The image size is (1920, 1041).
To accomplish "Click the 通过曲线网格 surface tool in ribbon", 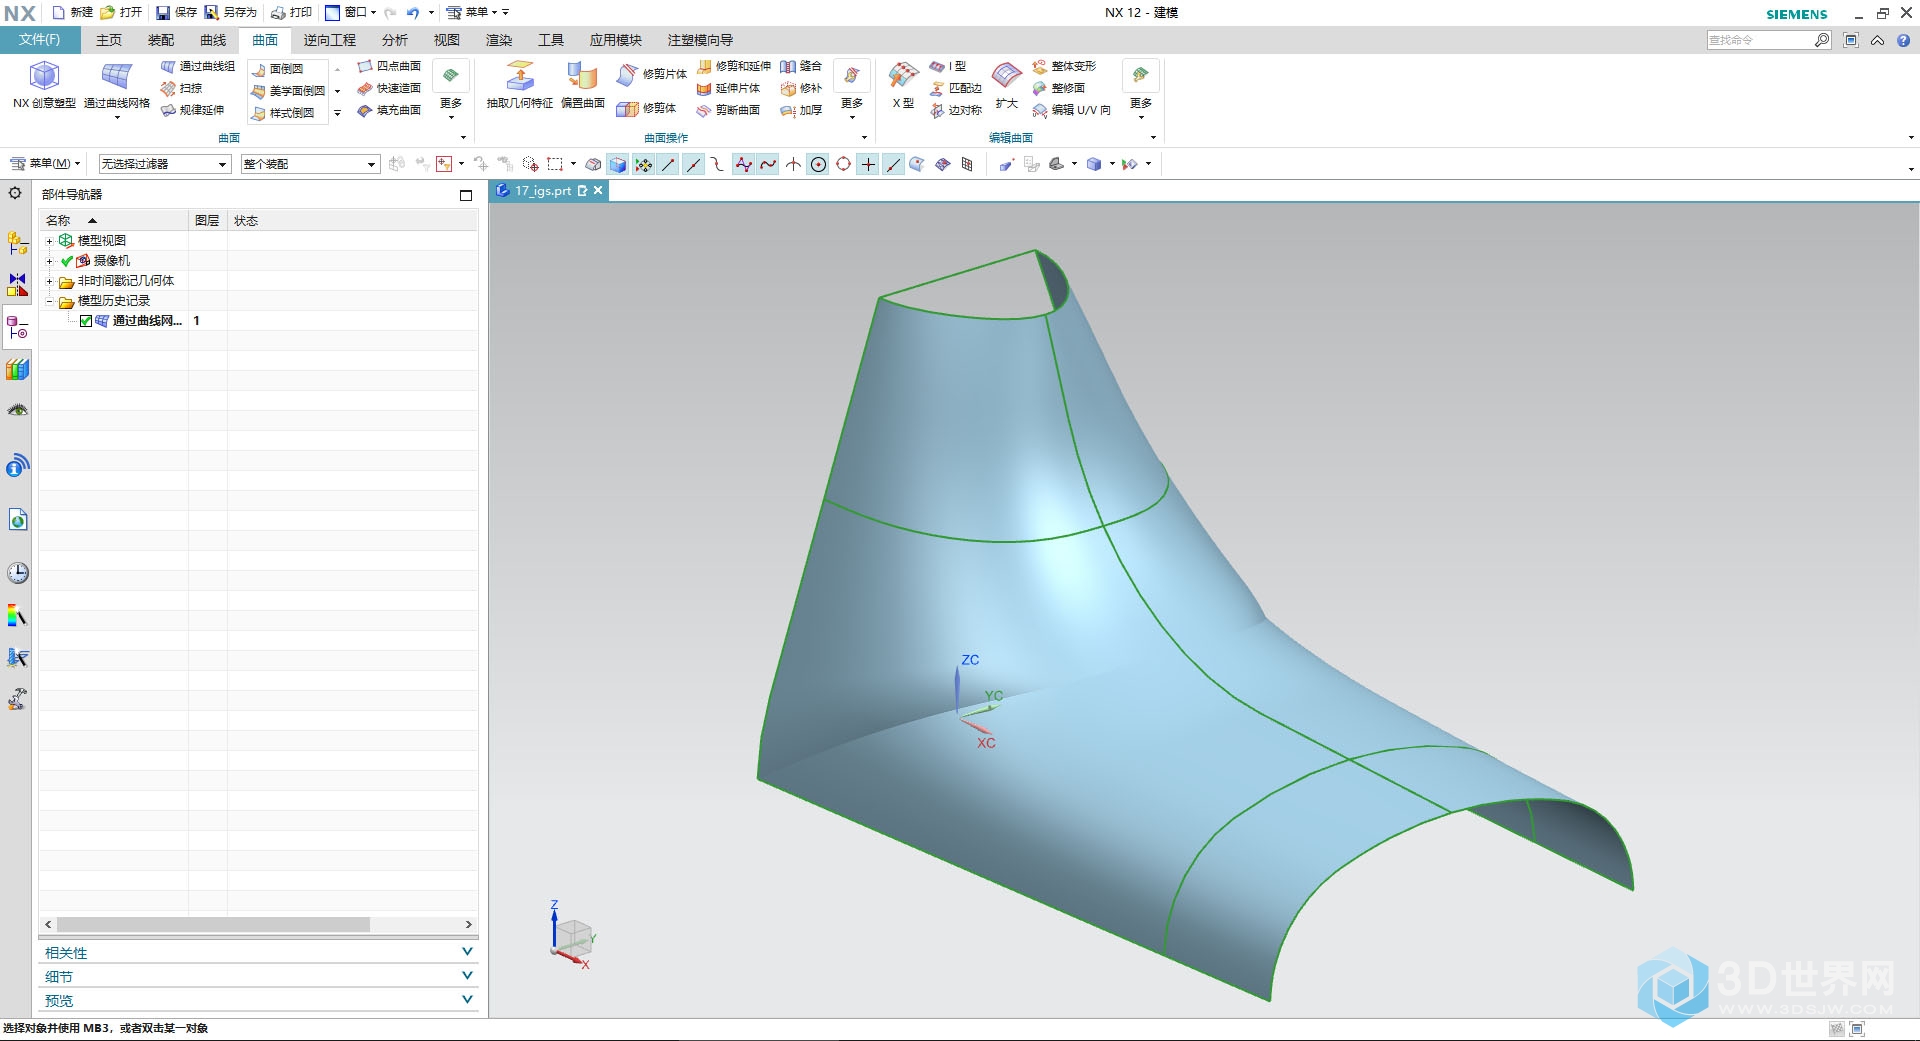I will (117, 88).
